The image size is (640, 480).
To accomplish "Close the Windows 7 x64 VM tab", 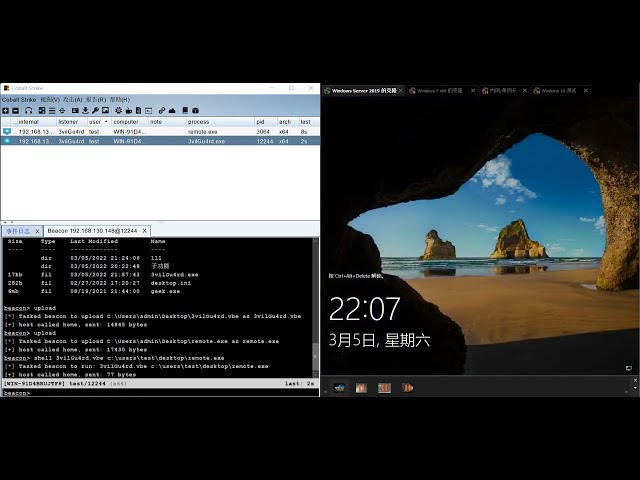I will click(473, 91).
